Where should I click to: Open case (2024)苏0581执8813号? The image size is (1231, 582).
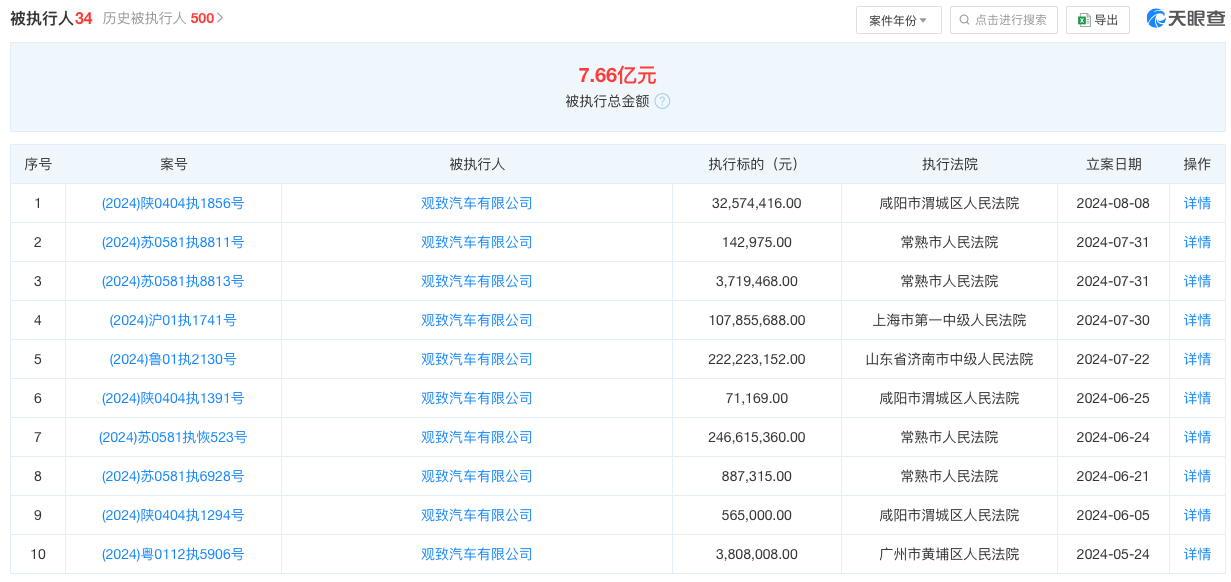173,281
